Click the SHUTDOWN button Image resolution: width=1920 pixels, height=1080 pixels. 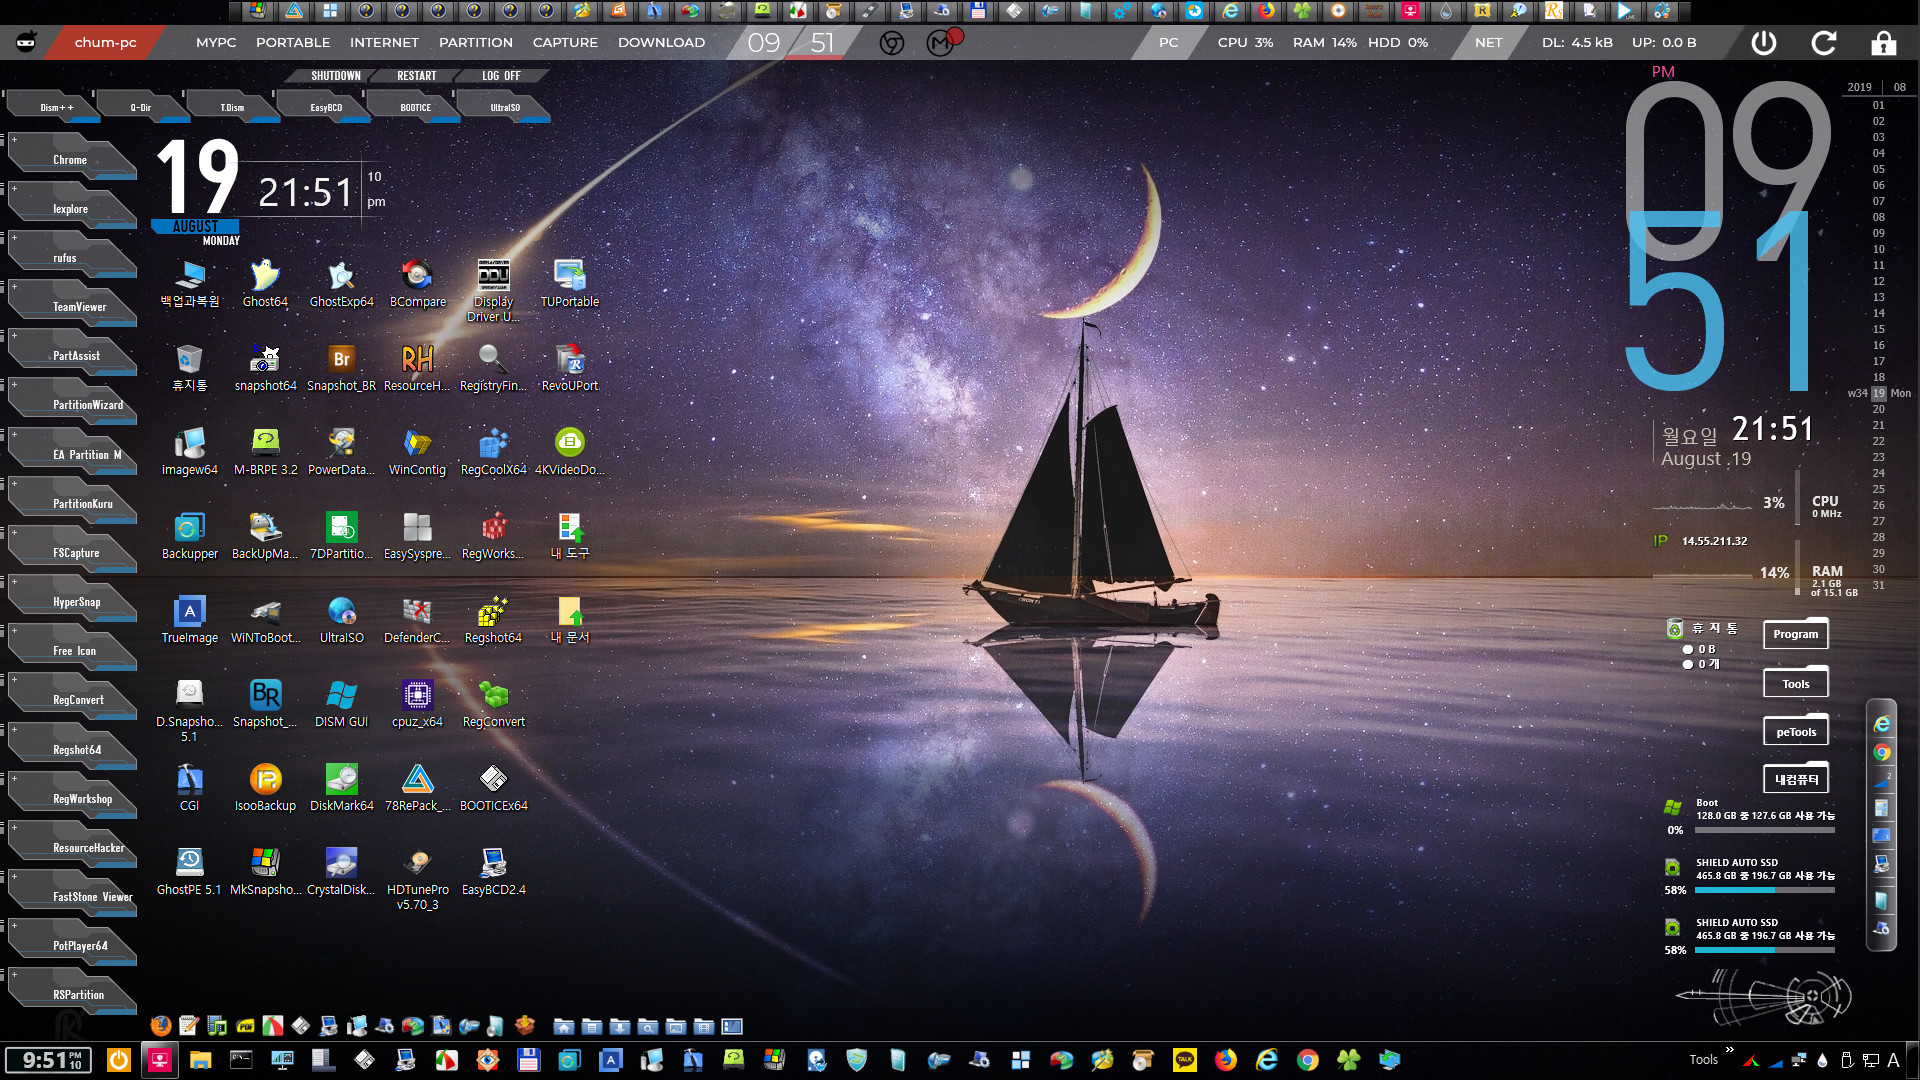[x=336, y=76]
